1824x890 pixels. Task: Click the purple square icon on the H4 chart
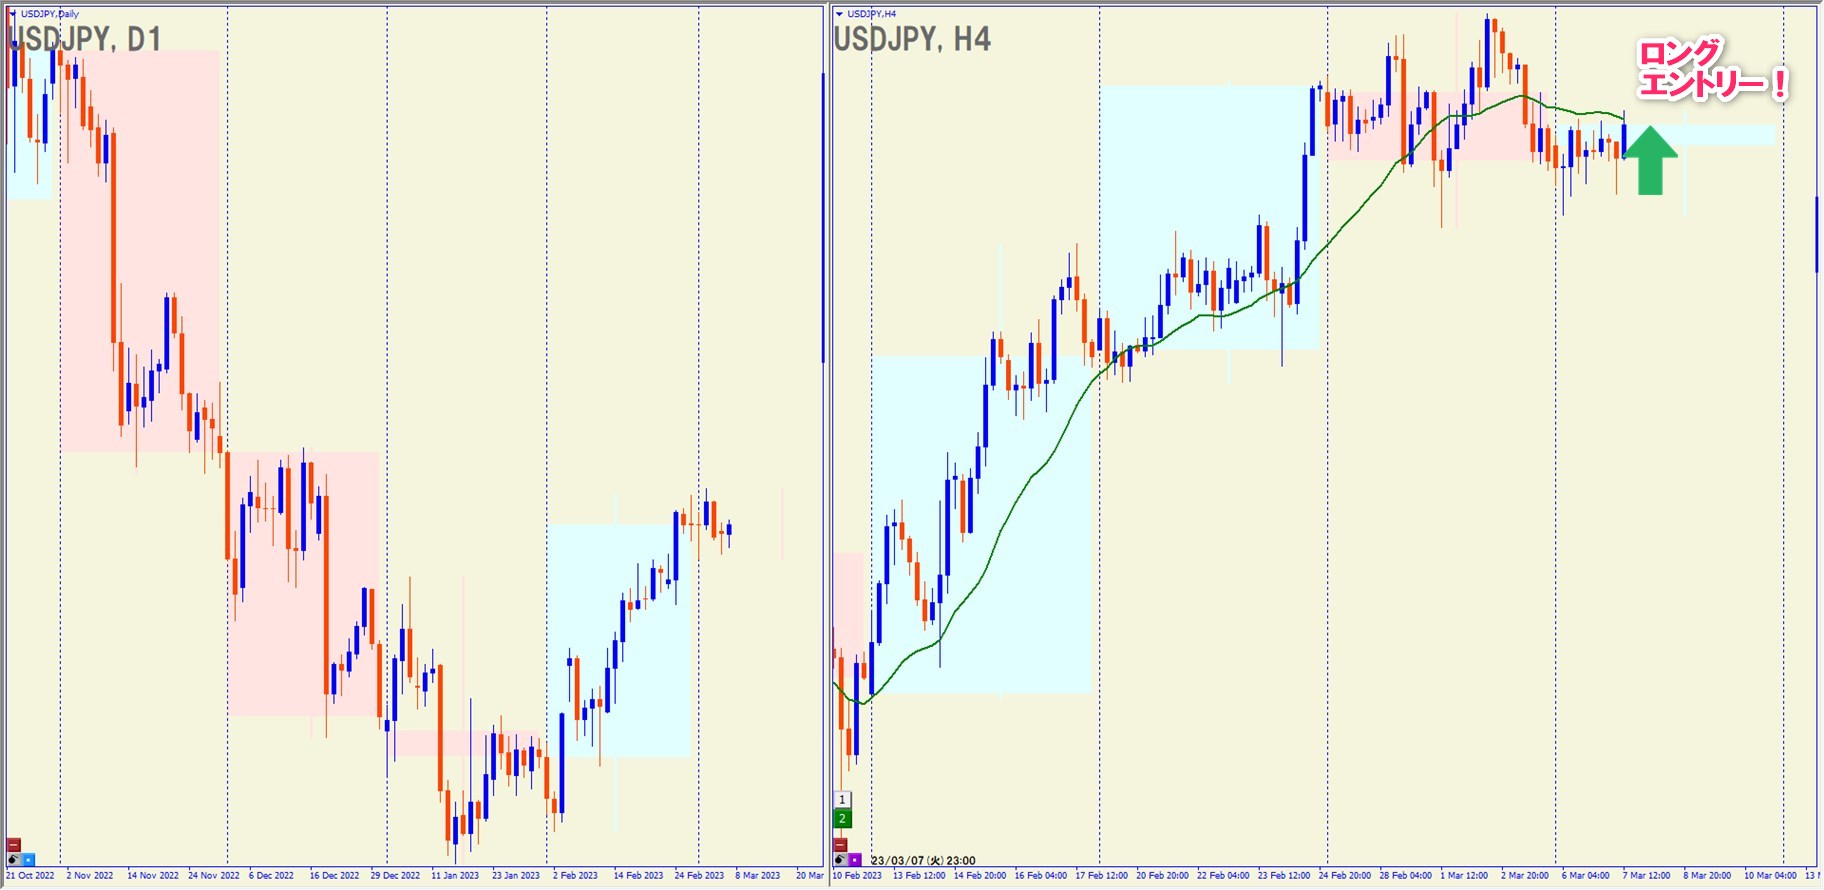point(855,859)
